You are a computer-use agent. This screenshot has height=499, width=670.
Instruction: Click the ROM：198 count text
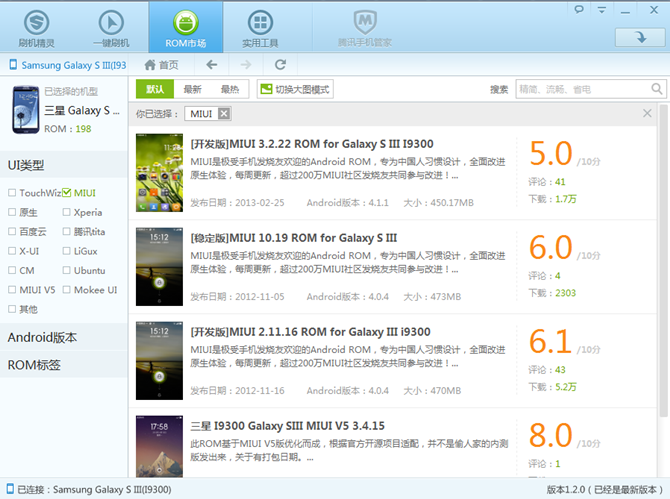(68, 129)
